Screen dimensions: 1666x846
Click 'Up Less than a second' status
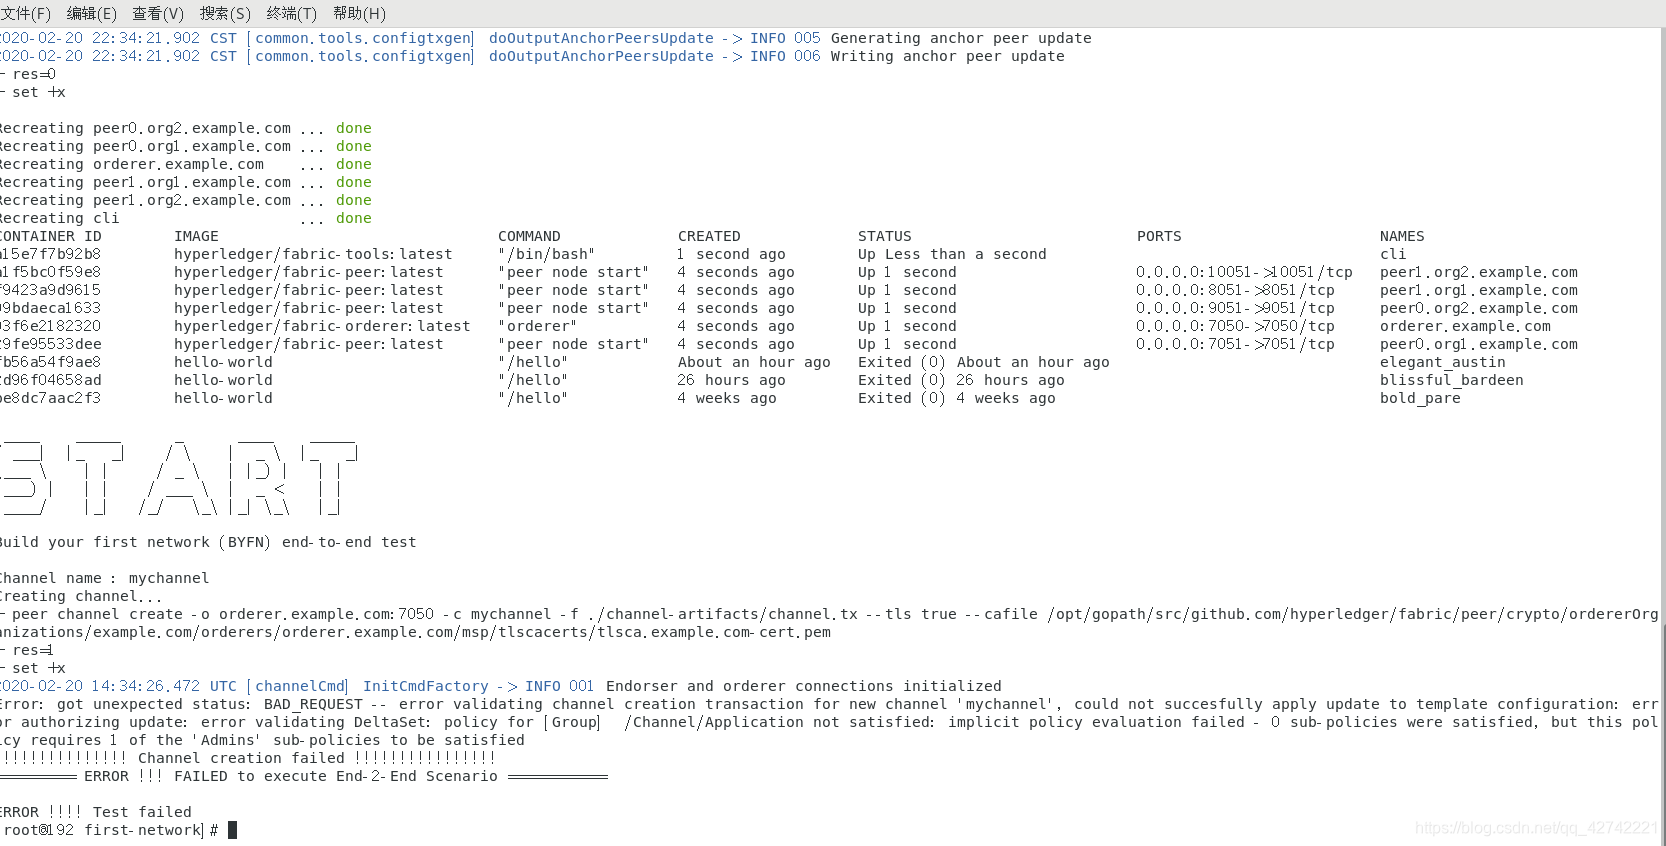tap(952, 254)
